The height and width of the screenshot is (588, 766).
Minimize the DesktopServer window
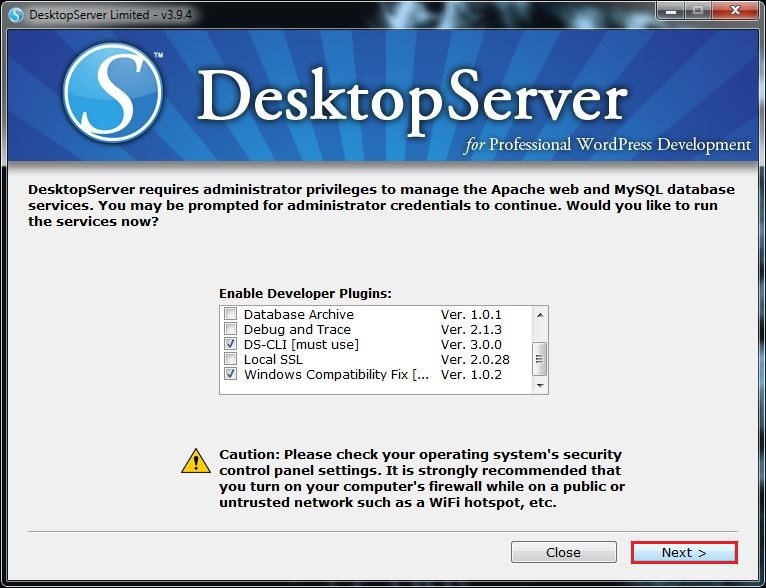(x=671, y=11)
